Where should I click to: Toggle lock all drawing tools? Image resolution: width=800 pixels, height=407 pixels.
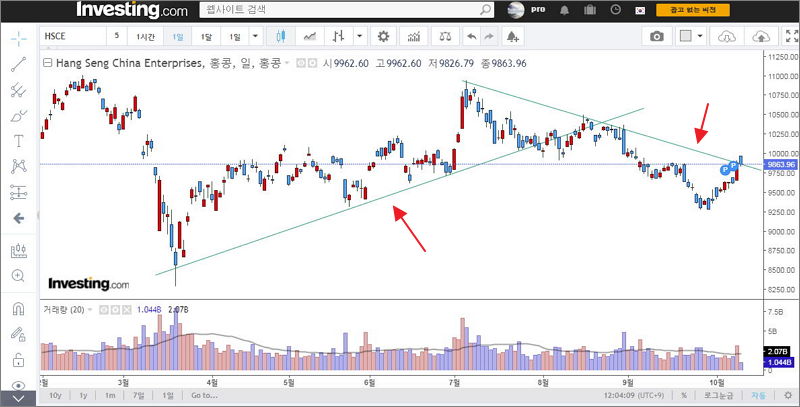coord(18,360)
